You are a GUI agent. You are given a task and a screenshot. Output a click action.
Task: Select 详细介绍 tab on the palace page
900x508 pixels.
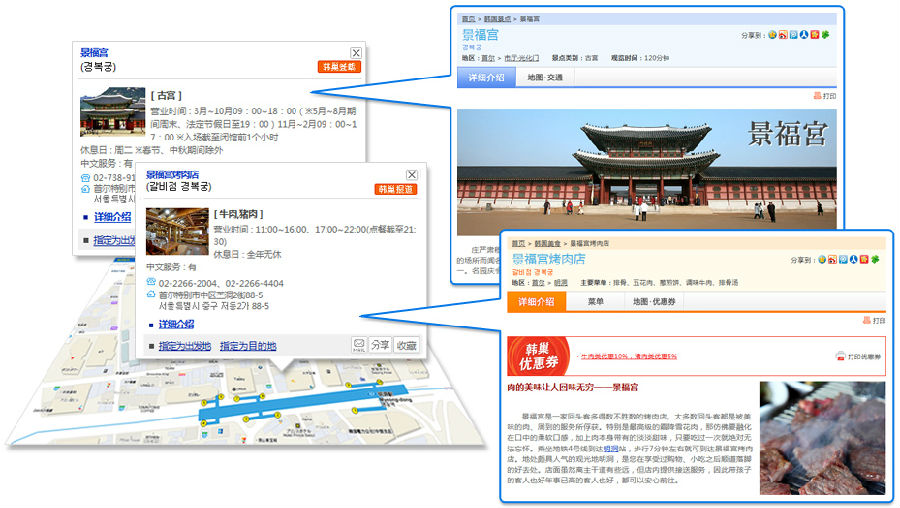click(x=486, y=77)
